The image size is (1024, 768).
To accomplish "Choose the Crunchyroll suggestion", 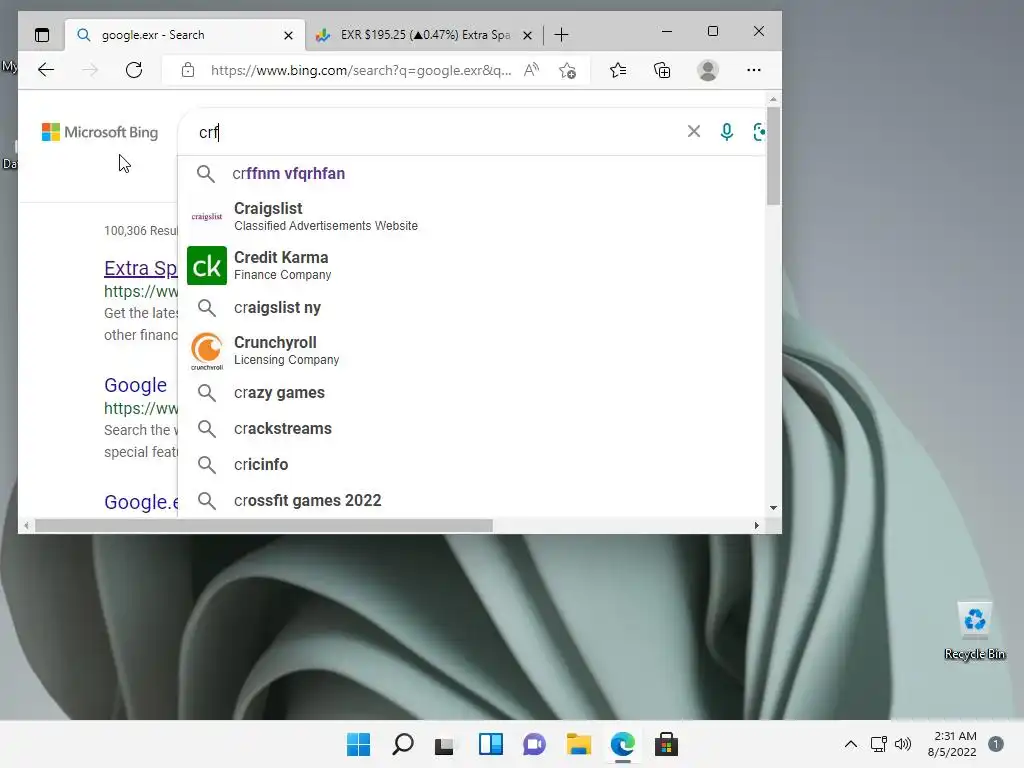I will tap(472, 351).
